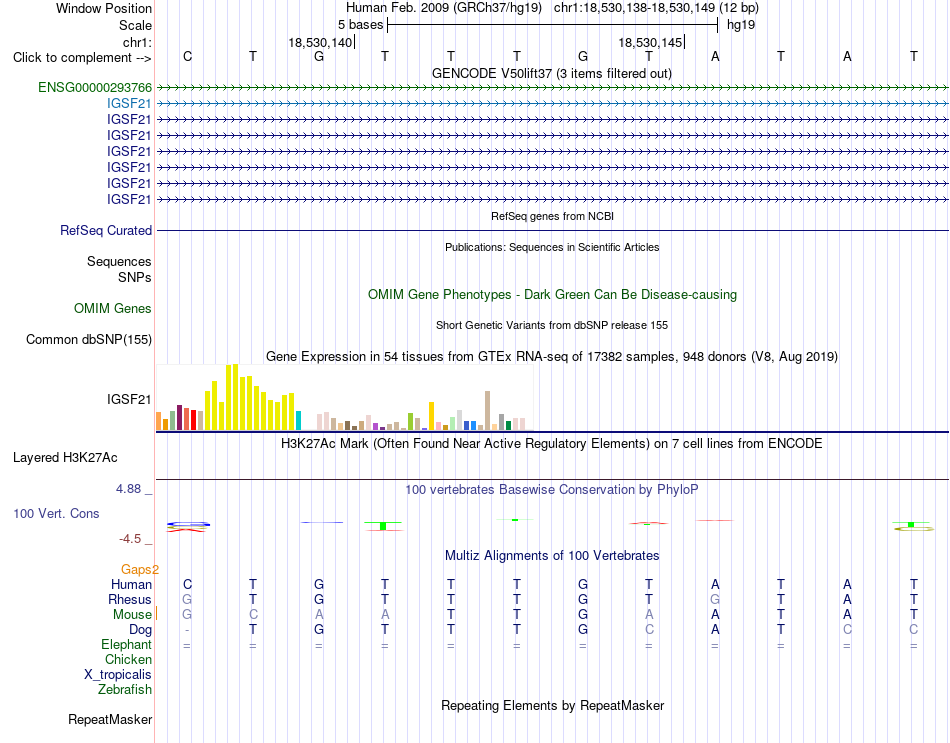Open the 100 Vert. Cons track label
This screenshot has height=743, width=950.
(56, 513)
